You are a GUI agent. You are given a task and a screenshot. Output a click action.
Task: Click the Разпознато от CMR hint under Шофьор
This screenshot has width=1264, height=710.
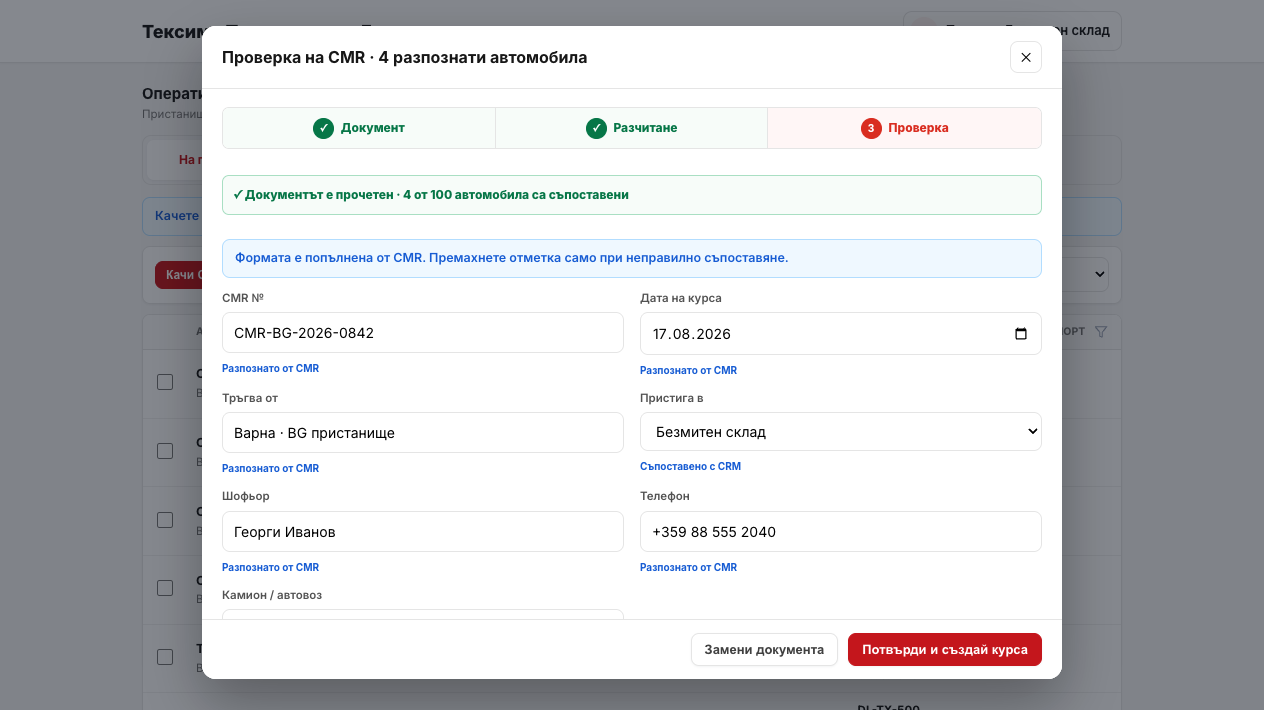click(x=270, y=567)
